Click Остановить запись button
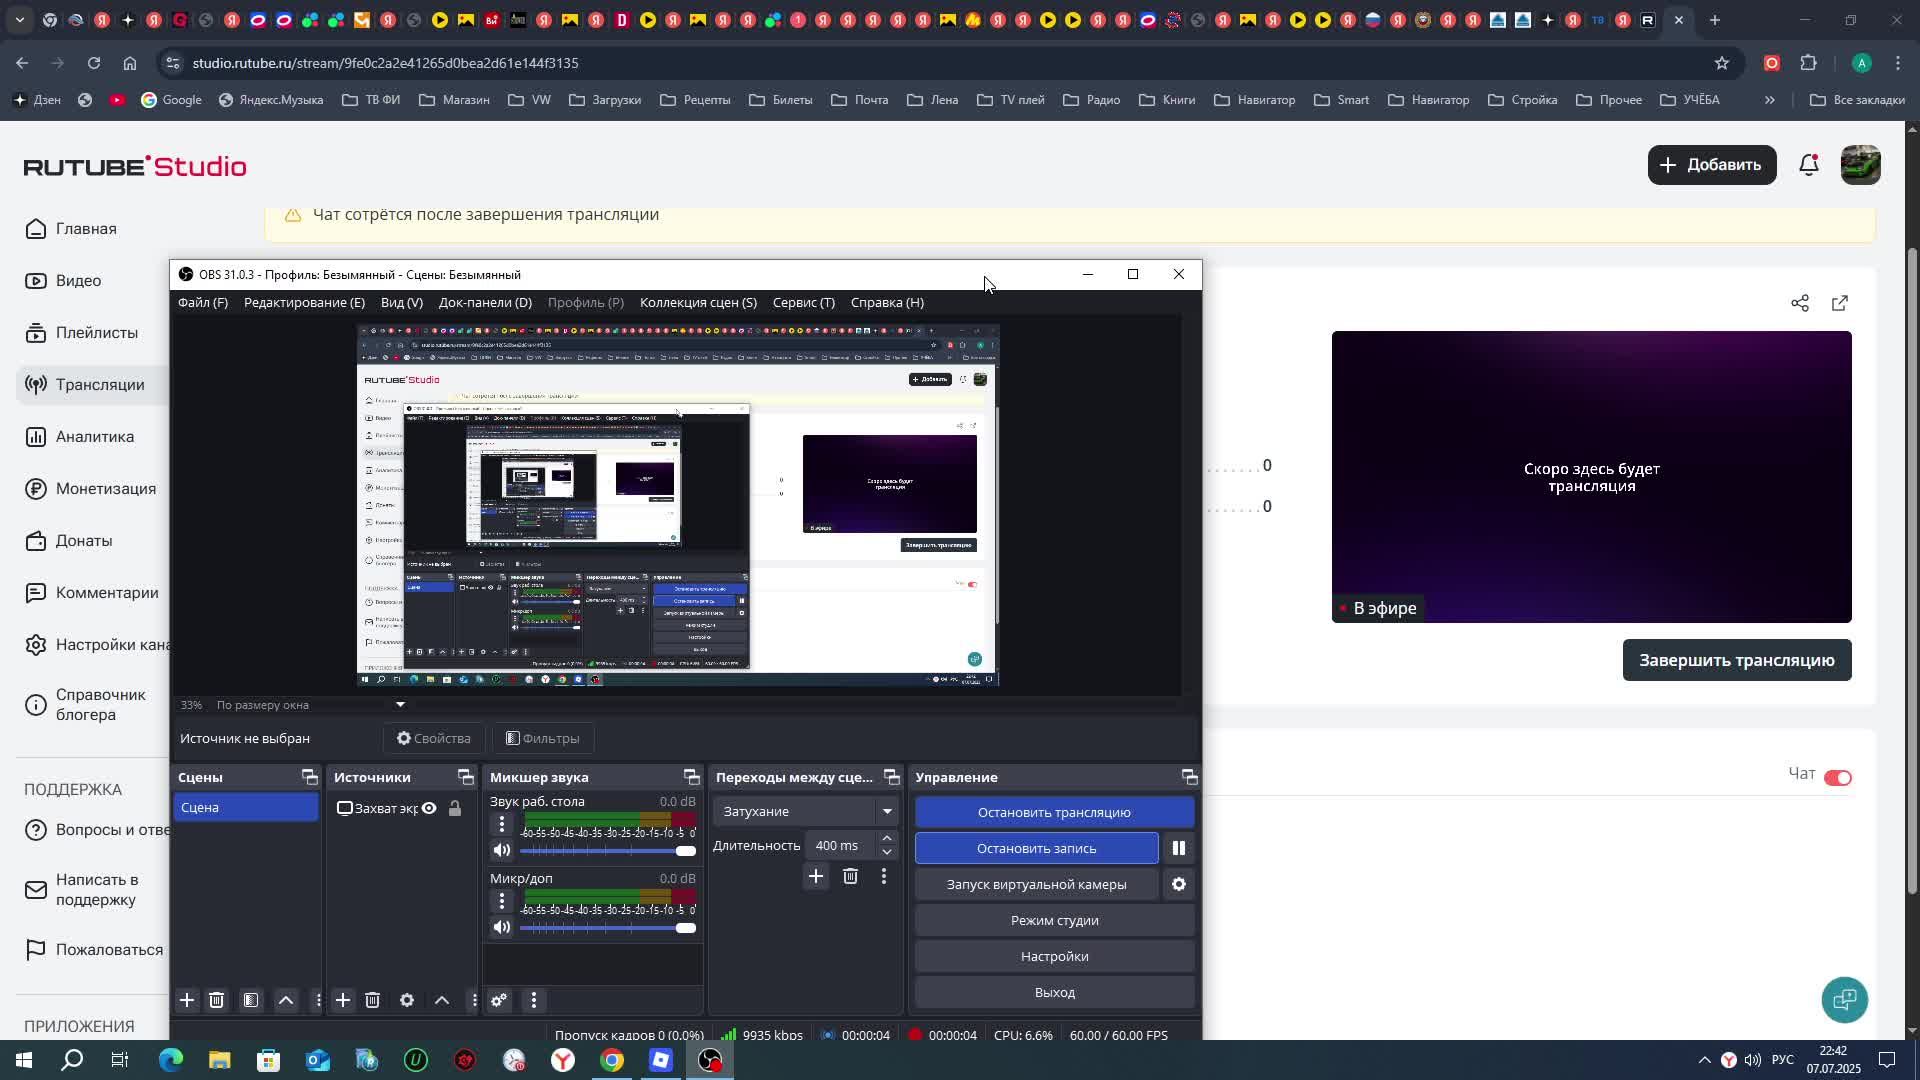 pos(1036,848)
